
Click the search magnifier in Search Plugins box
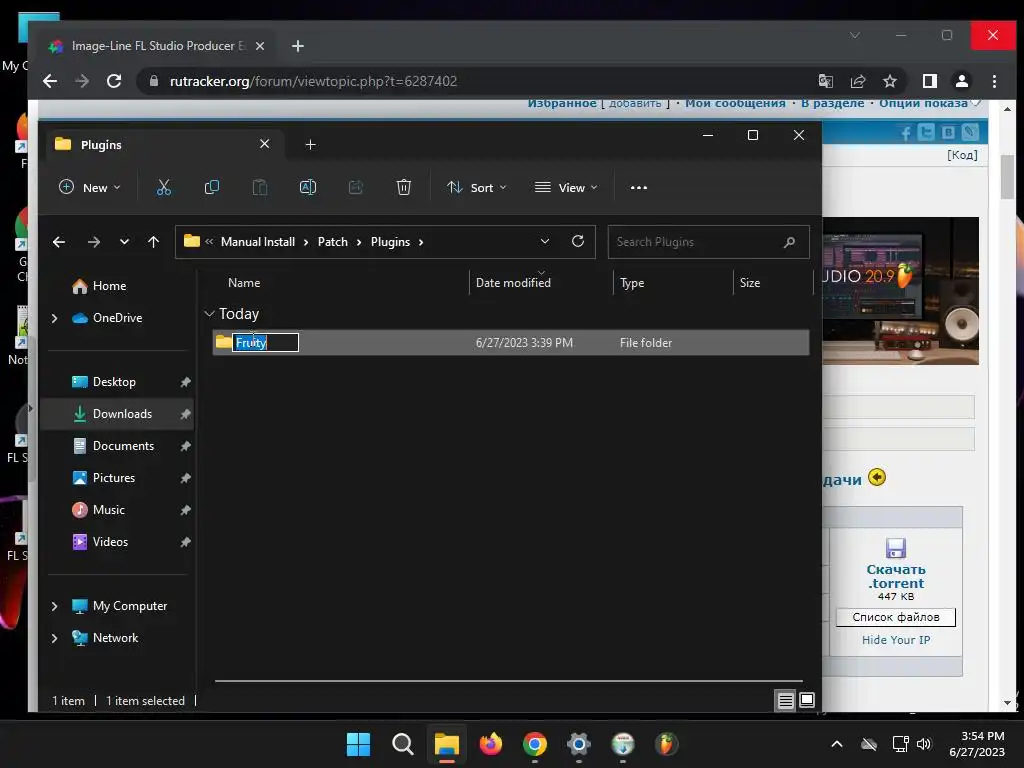[790, 242]
